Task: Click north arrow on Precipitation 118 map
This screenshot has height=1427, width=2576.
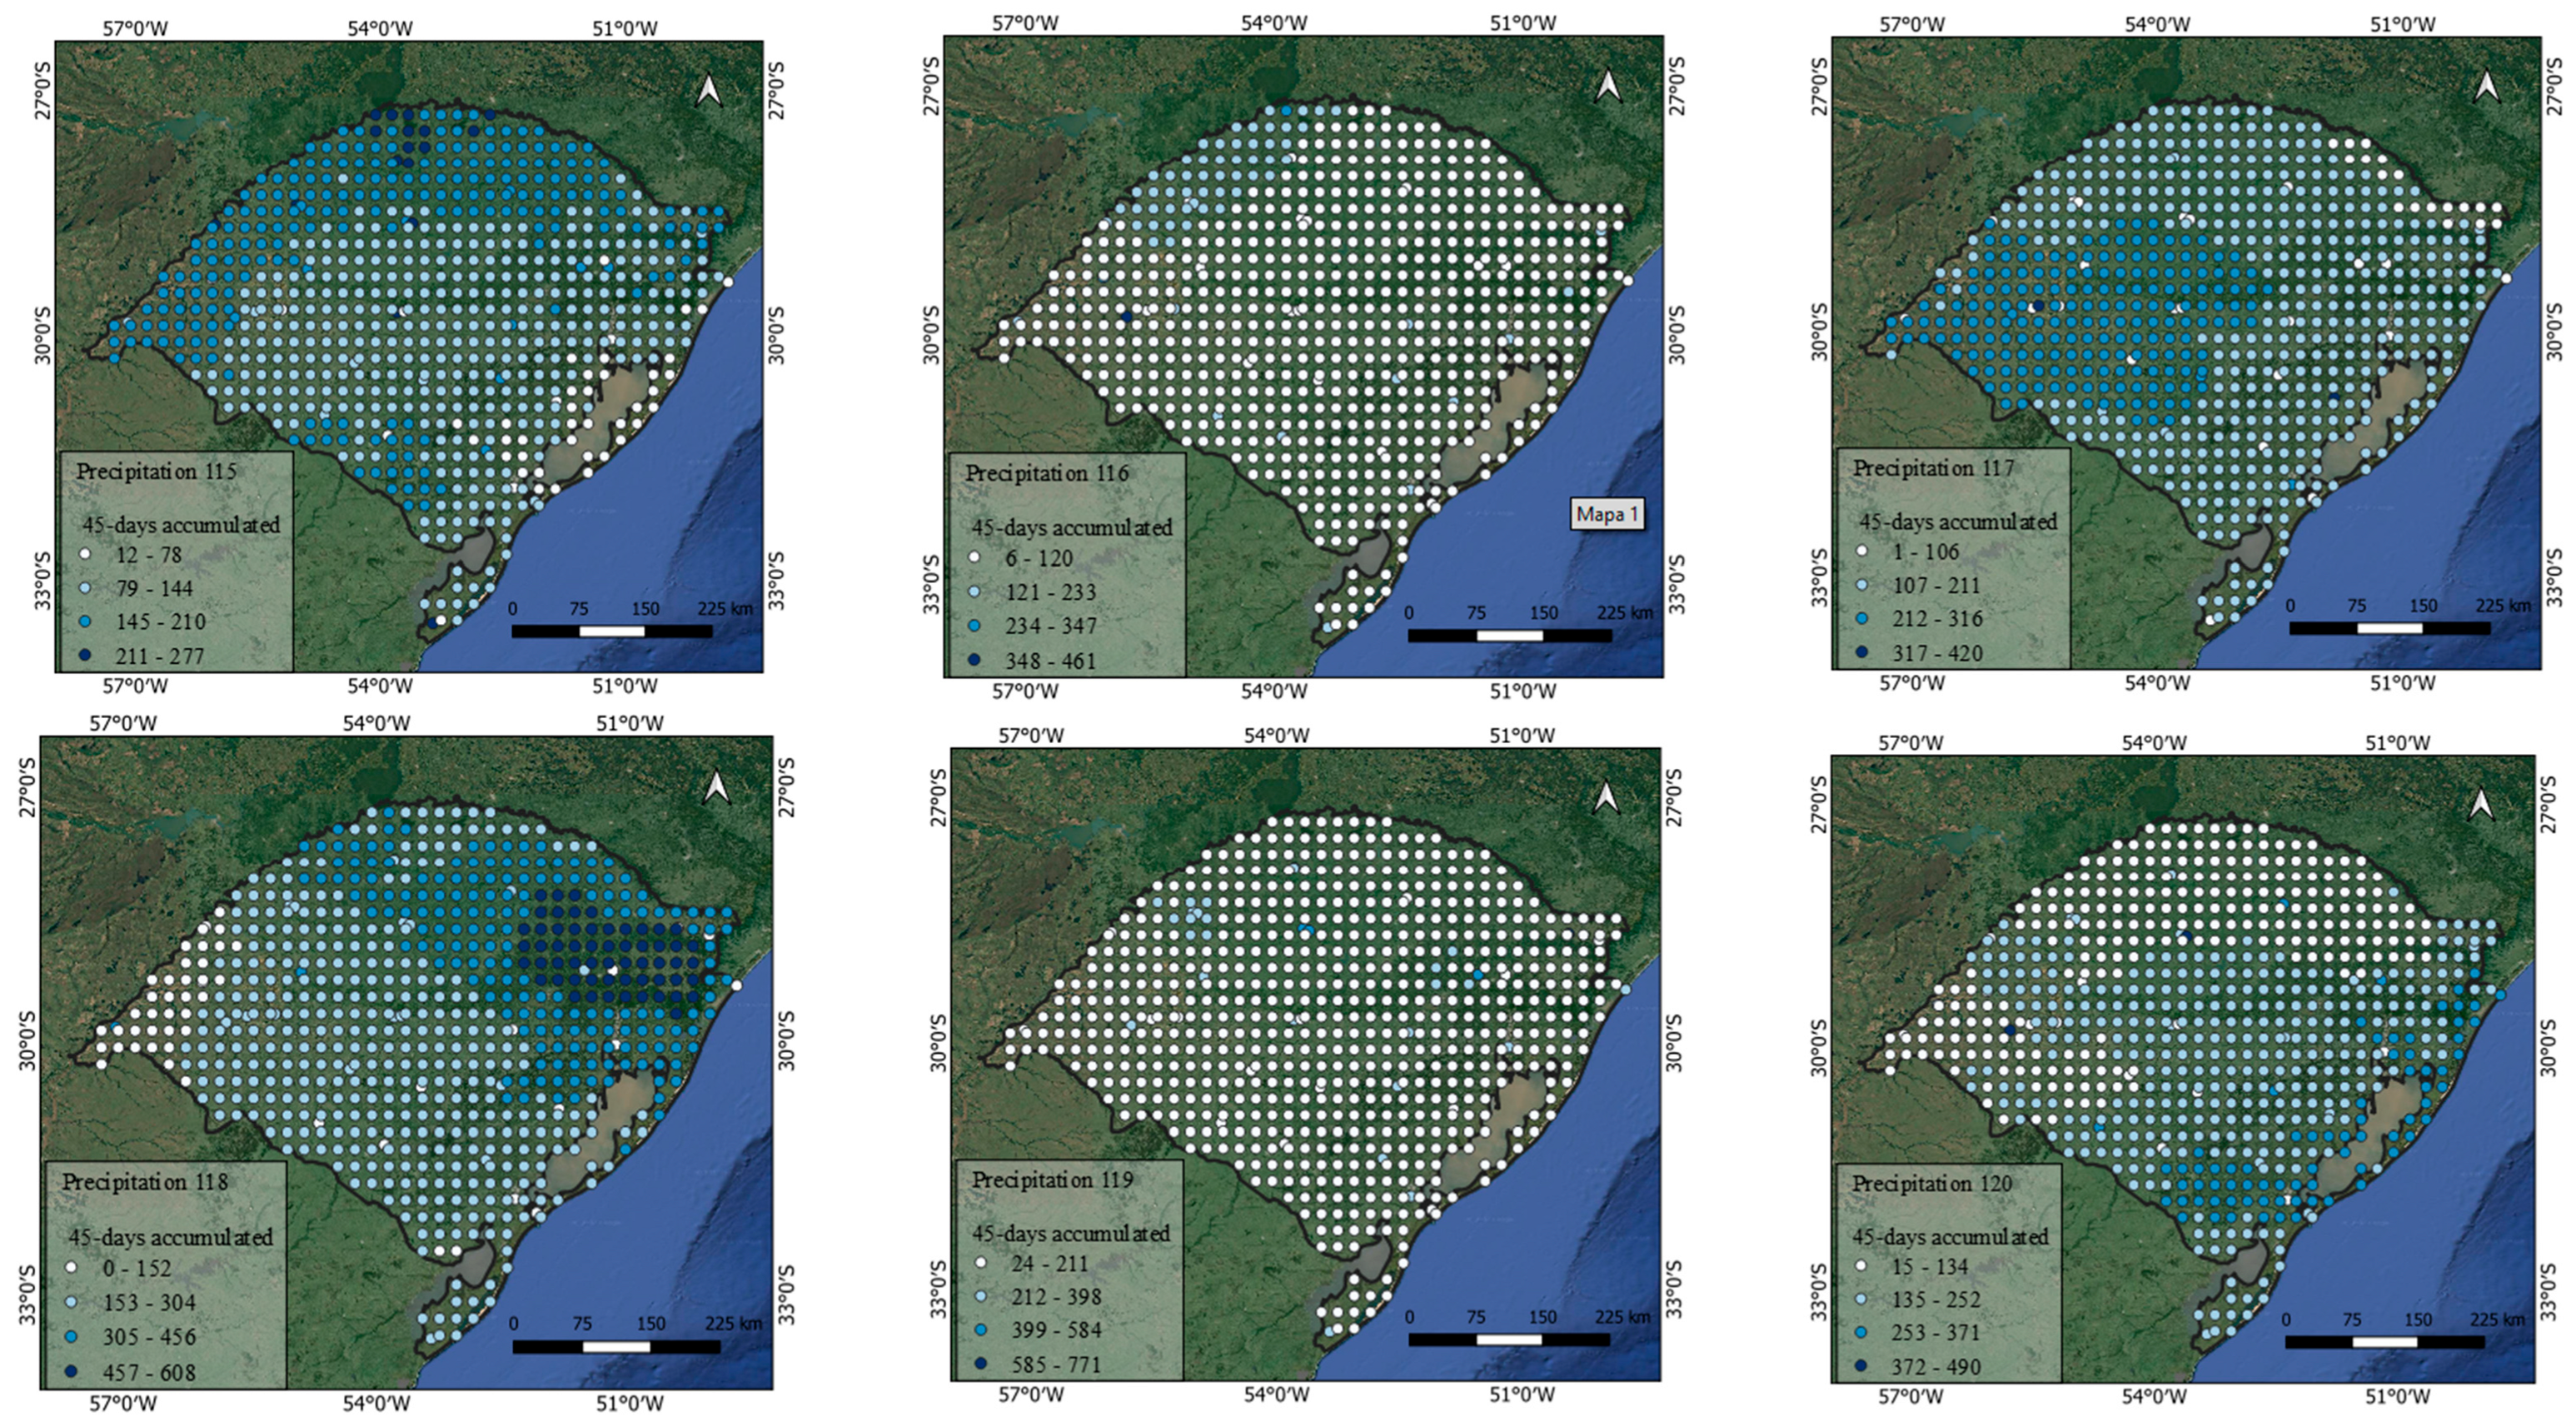Action: pos(716,787)
